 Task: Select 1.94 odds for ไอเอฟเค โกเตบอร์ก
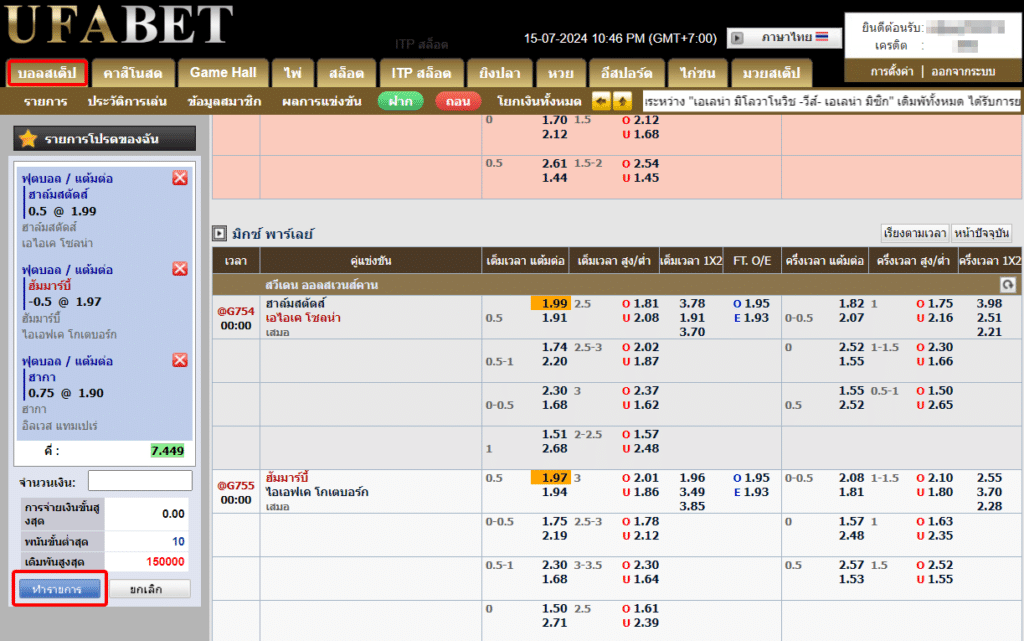554,492
